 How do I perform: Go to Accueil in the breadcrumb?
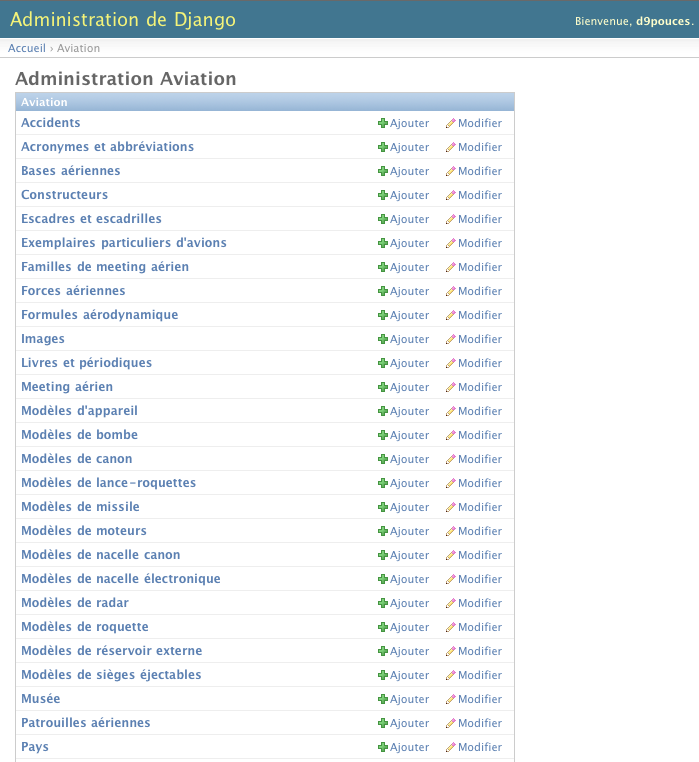[x=27, y=48]
